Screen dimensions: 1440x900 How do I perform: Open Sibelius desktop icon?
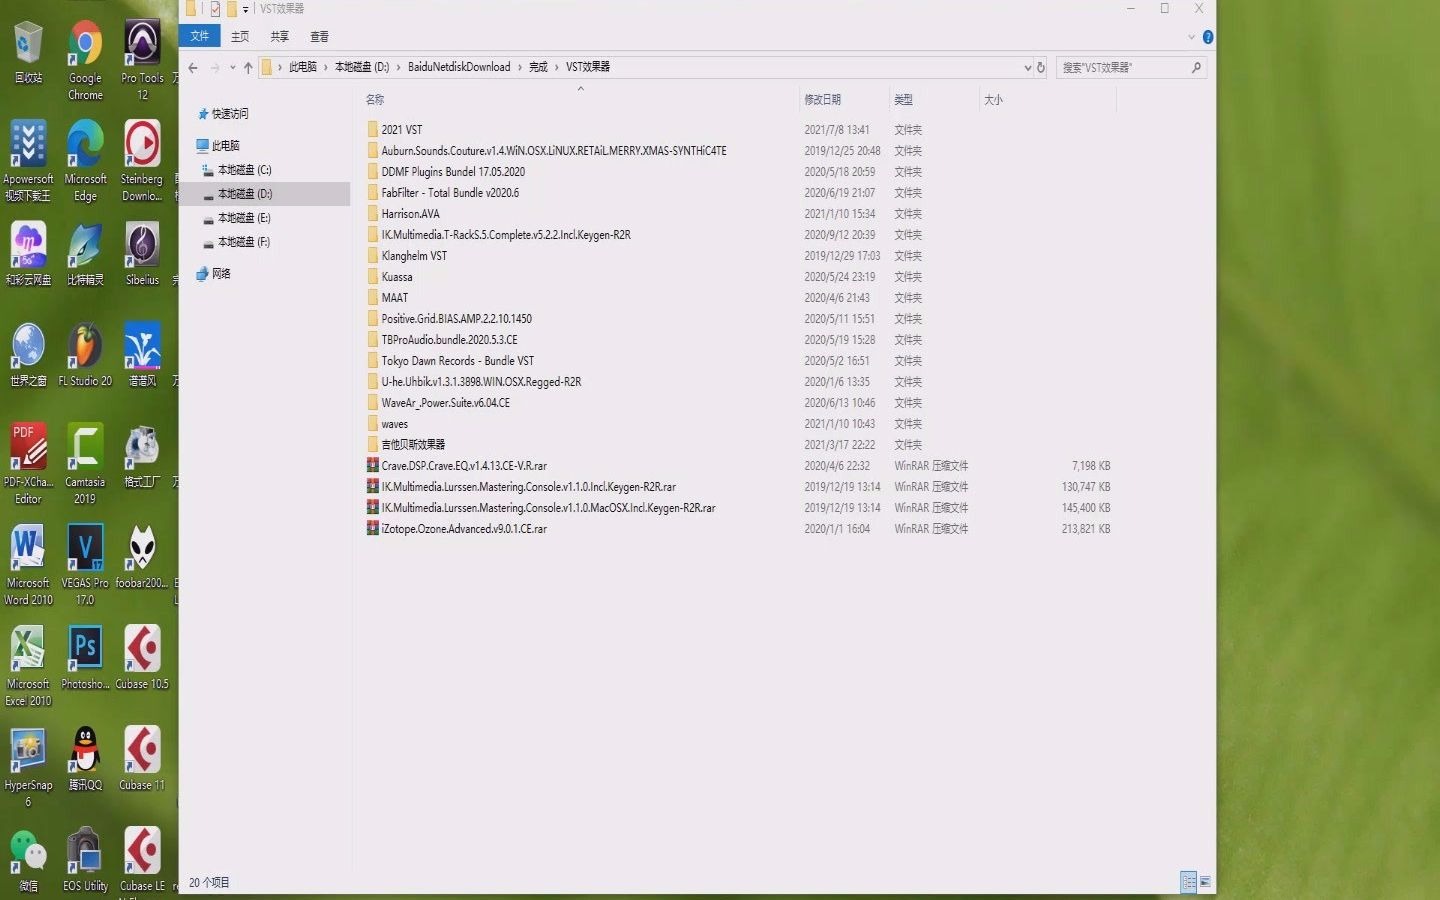click(x=142, y=254)
